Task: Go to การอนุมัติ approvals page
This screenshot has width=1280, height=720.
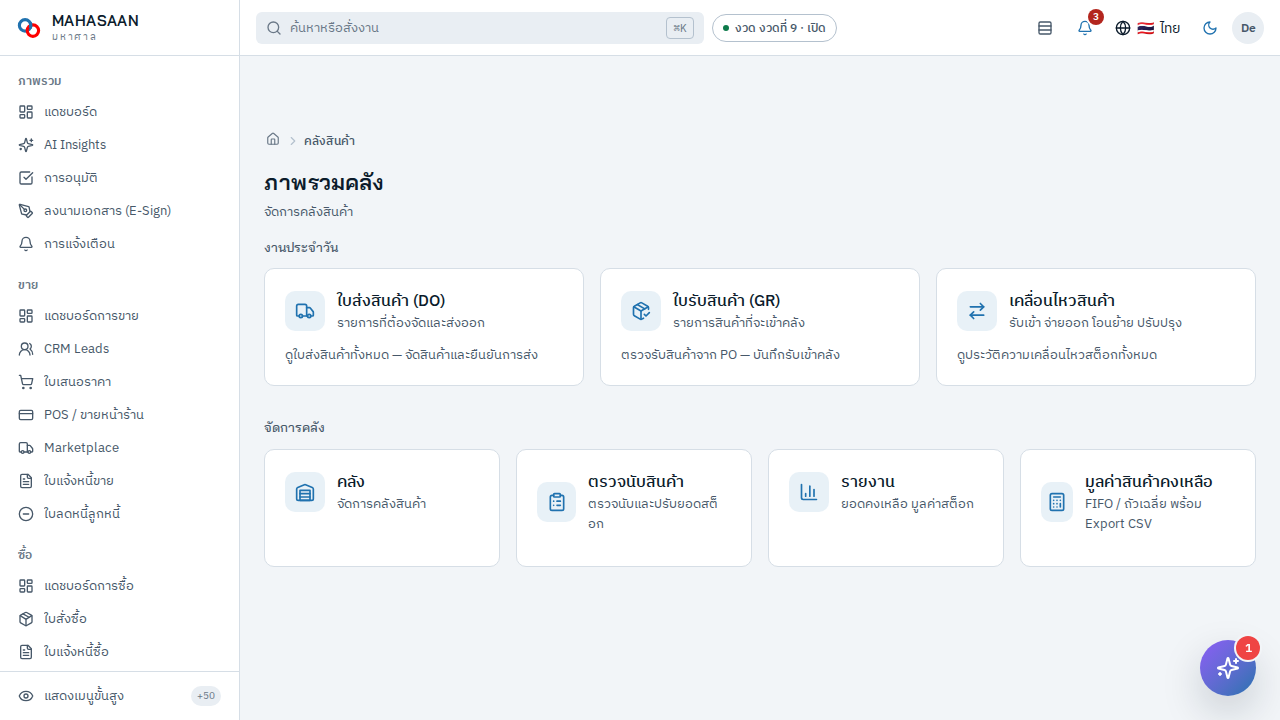Action: click(119, 178)
